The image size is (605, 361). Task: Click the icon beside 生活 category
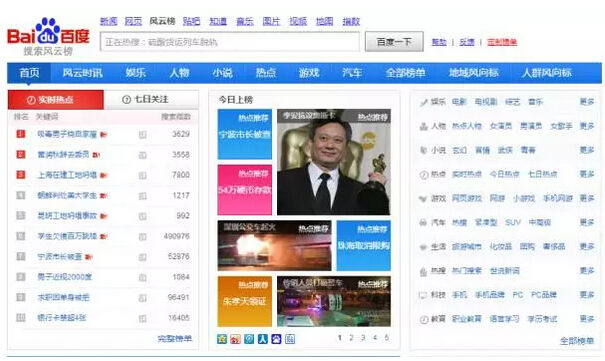click(424, 247)
